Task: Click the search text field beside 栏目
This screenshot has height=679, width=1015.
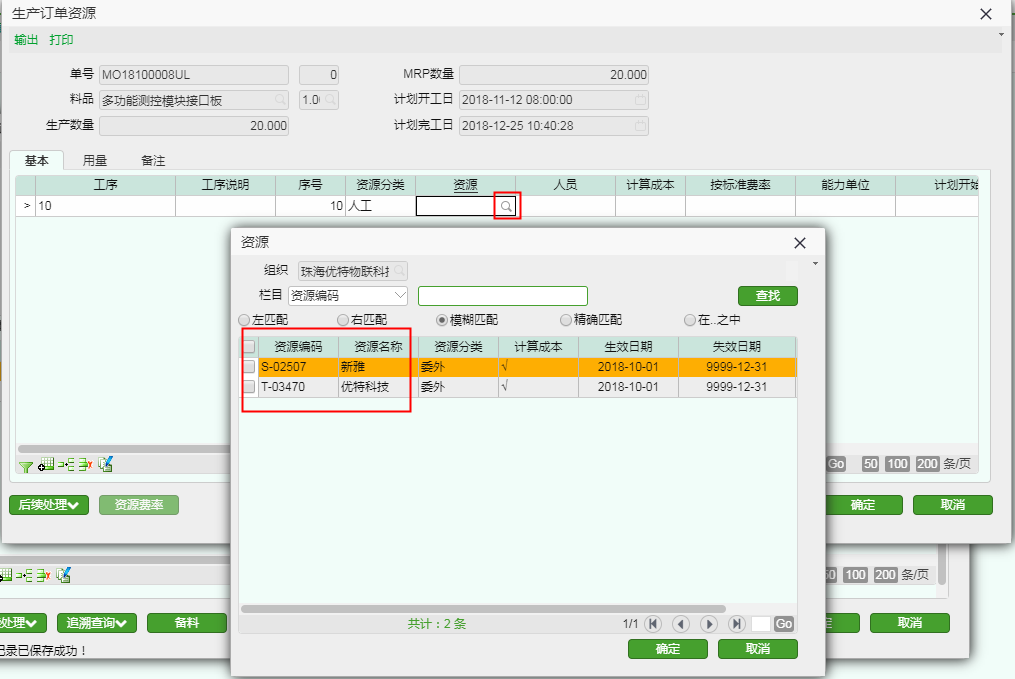Action: (502, 296)
